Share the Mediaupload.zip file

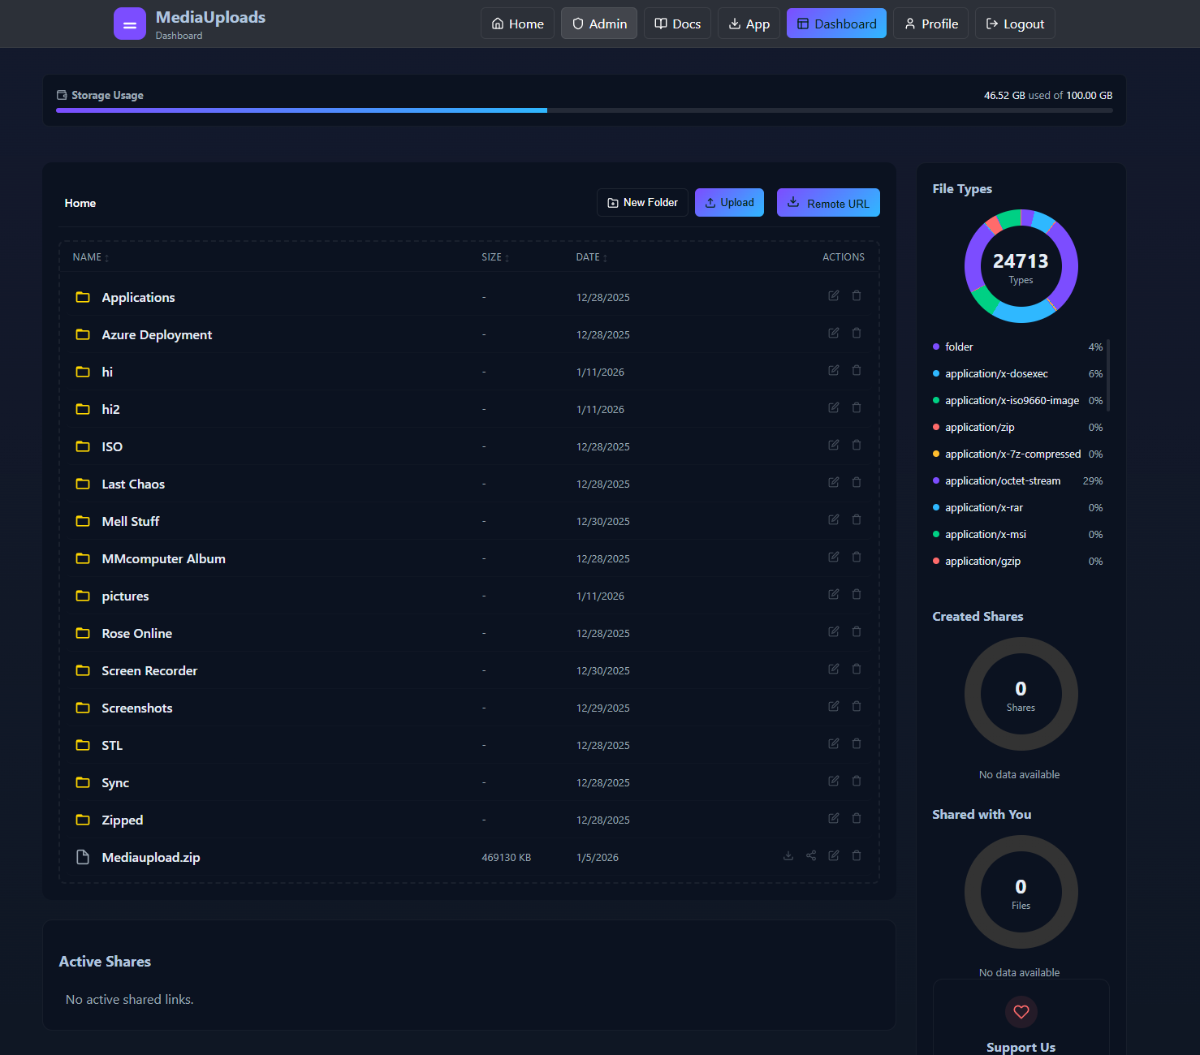[811, 856]
